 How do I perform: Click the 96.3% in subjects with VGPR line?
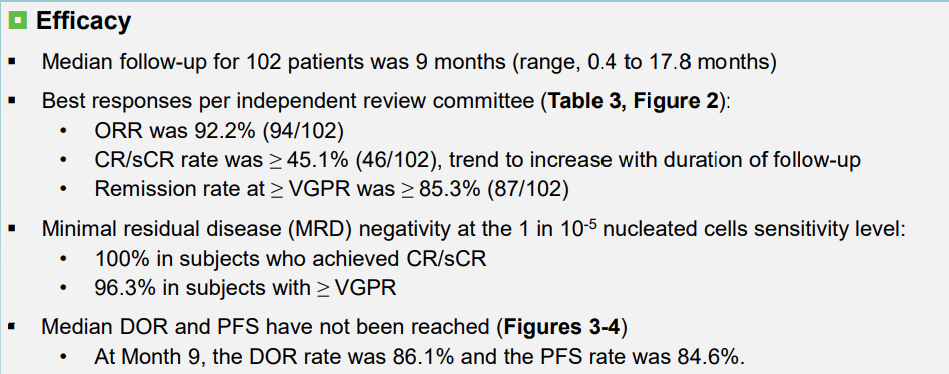click(x=245, y=289)
